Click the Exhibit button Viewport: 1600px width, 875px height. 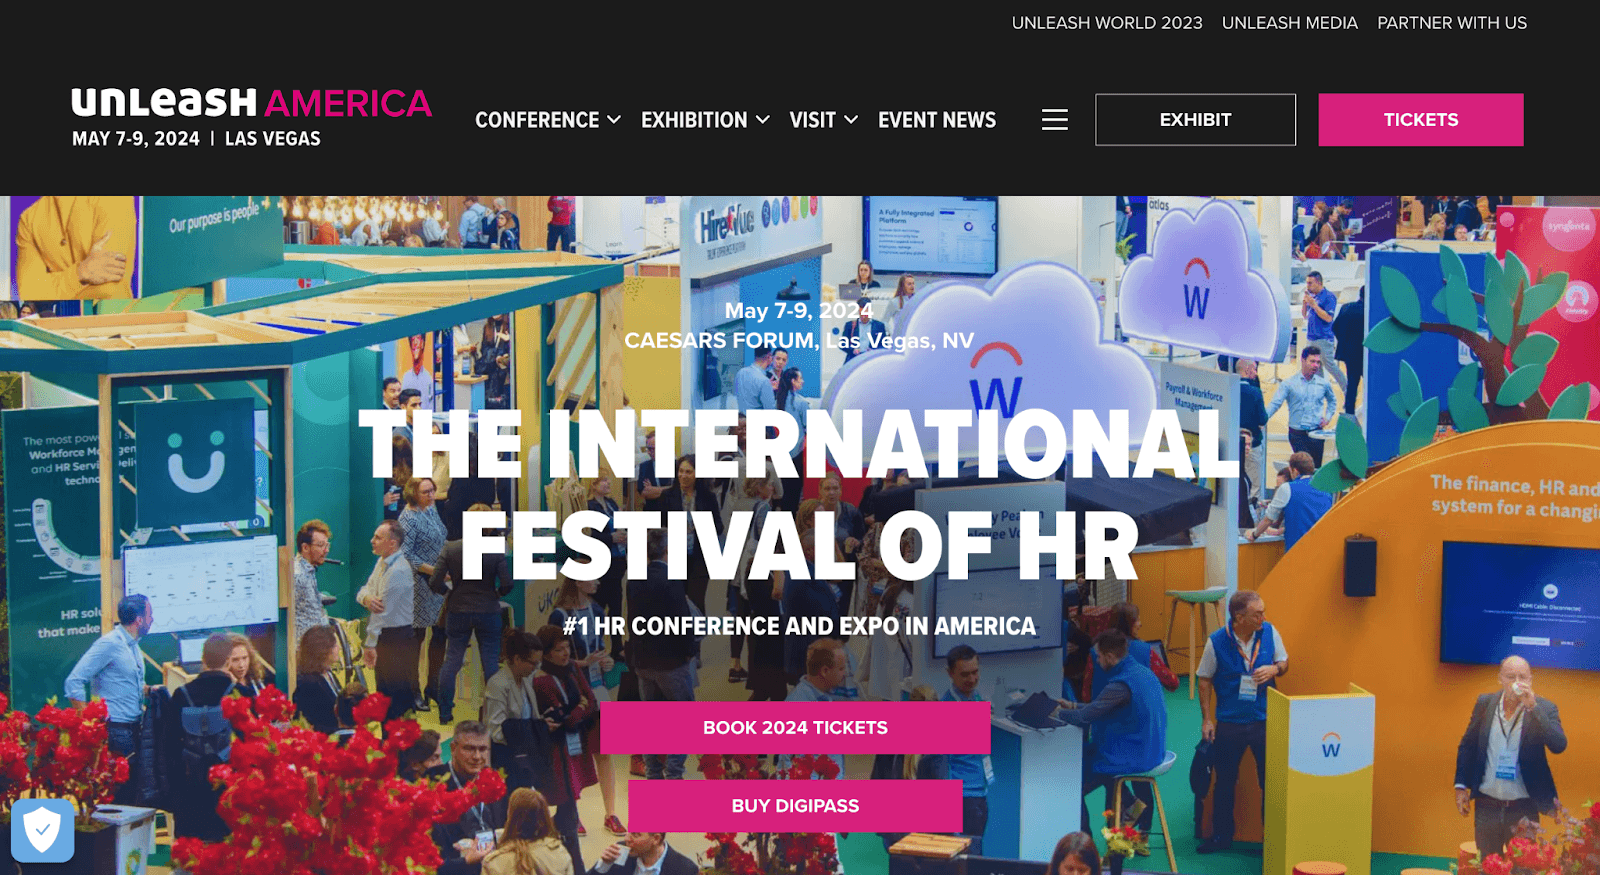pos(1195,120)
